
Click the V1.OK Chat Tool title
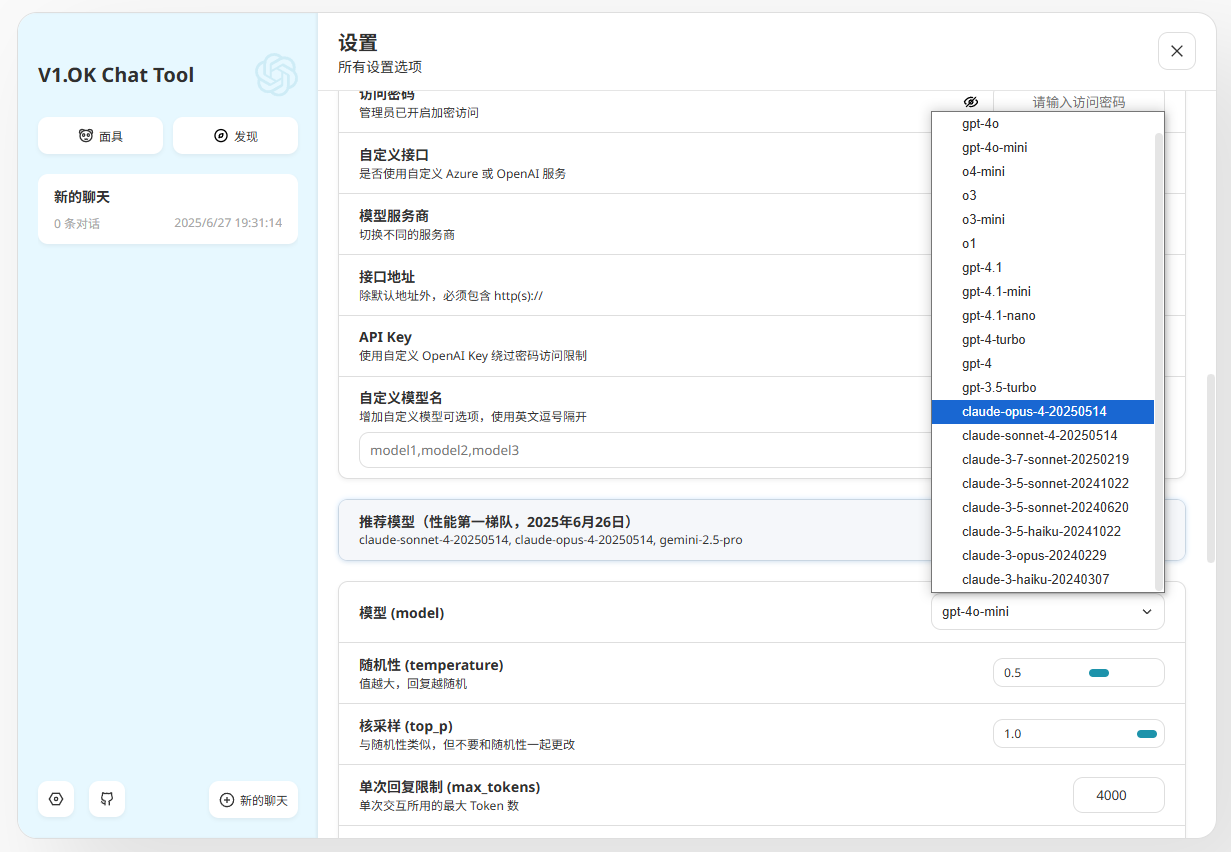click(x=116, y=75)
